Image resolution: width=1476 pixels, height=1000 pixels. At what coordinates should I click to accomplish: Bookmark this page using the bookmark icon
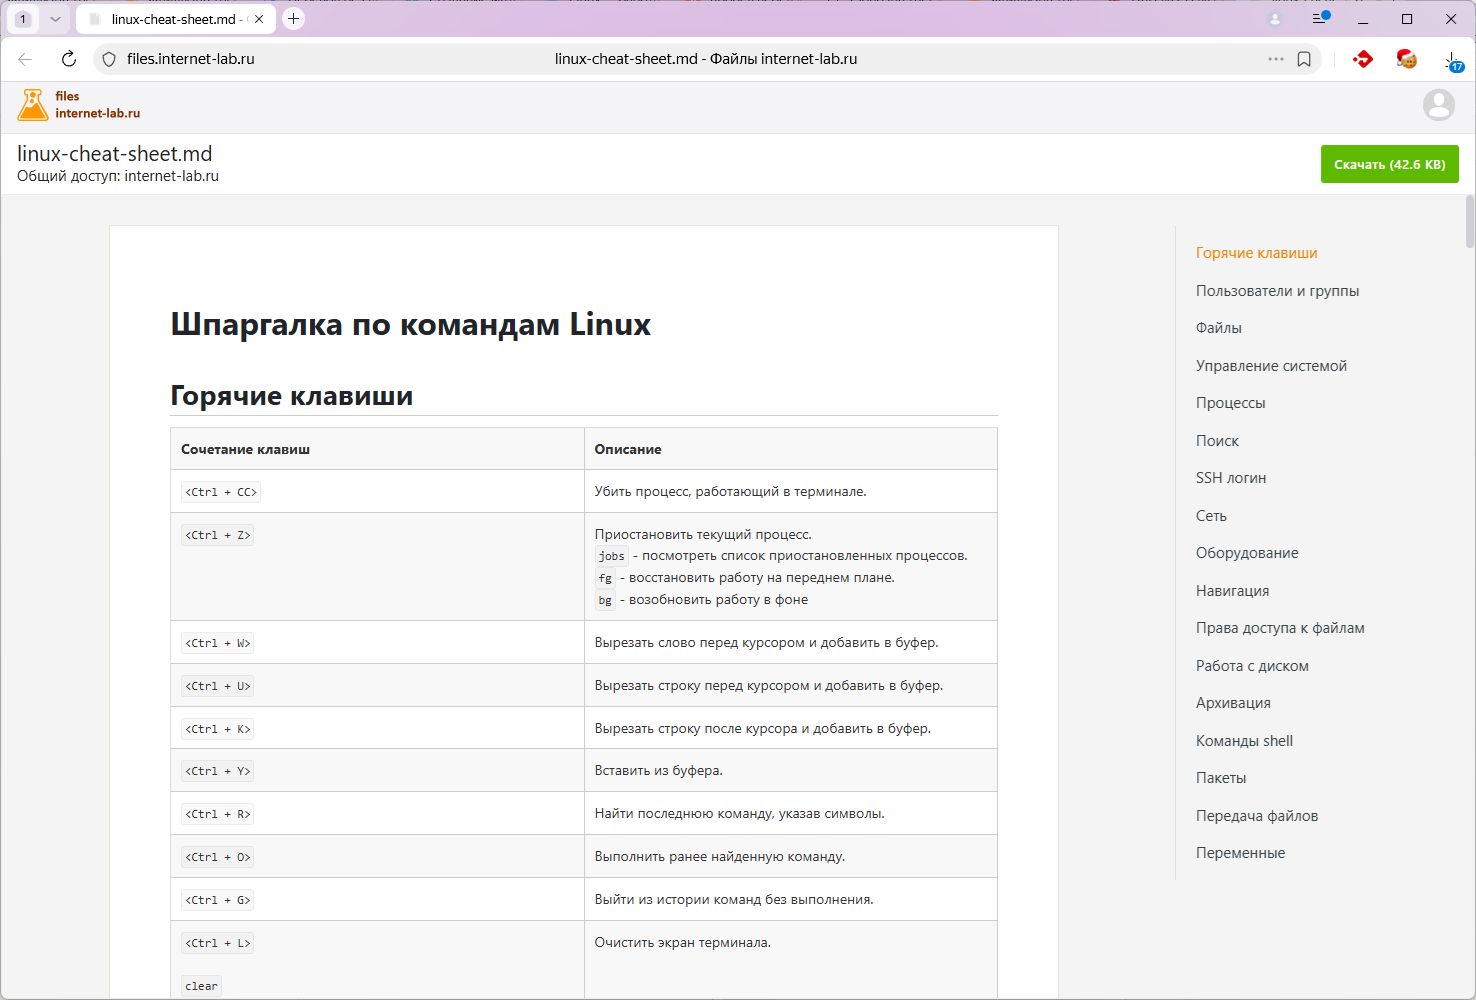click(x=1304, y=59)
